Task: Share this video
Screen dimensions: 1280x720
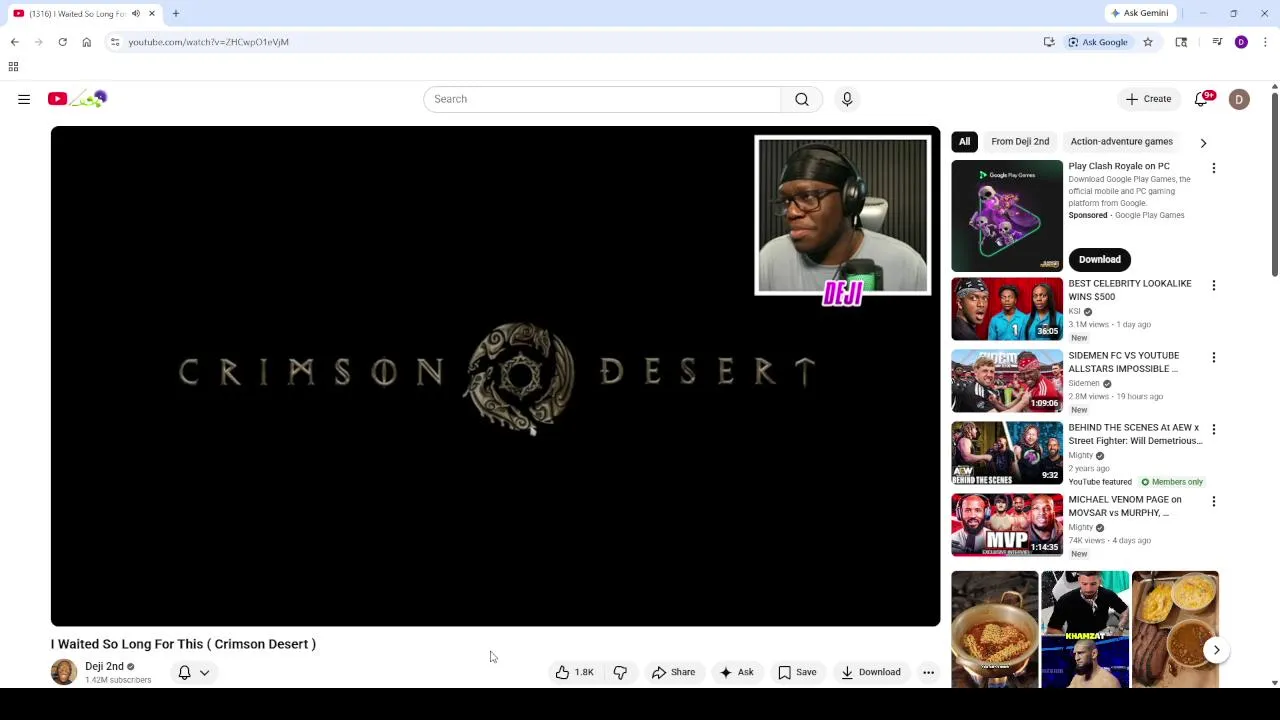Action: click(x=673, y=672)
